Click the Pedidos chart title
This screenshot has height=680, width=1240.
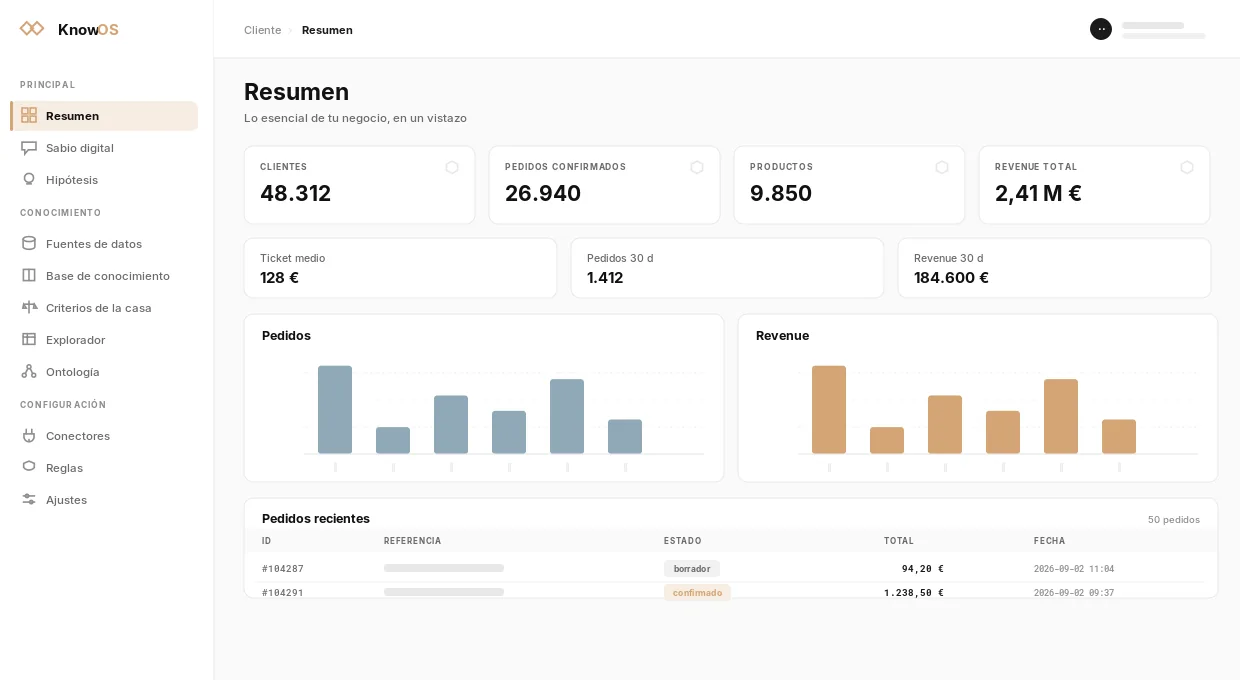pos(286,335)
